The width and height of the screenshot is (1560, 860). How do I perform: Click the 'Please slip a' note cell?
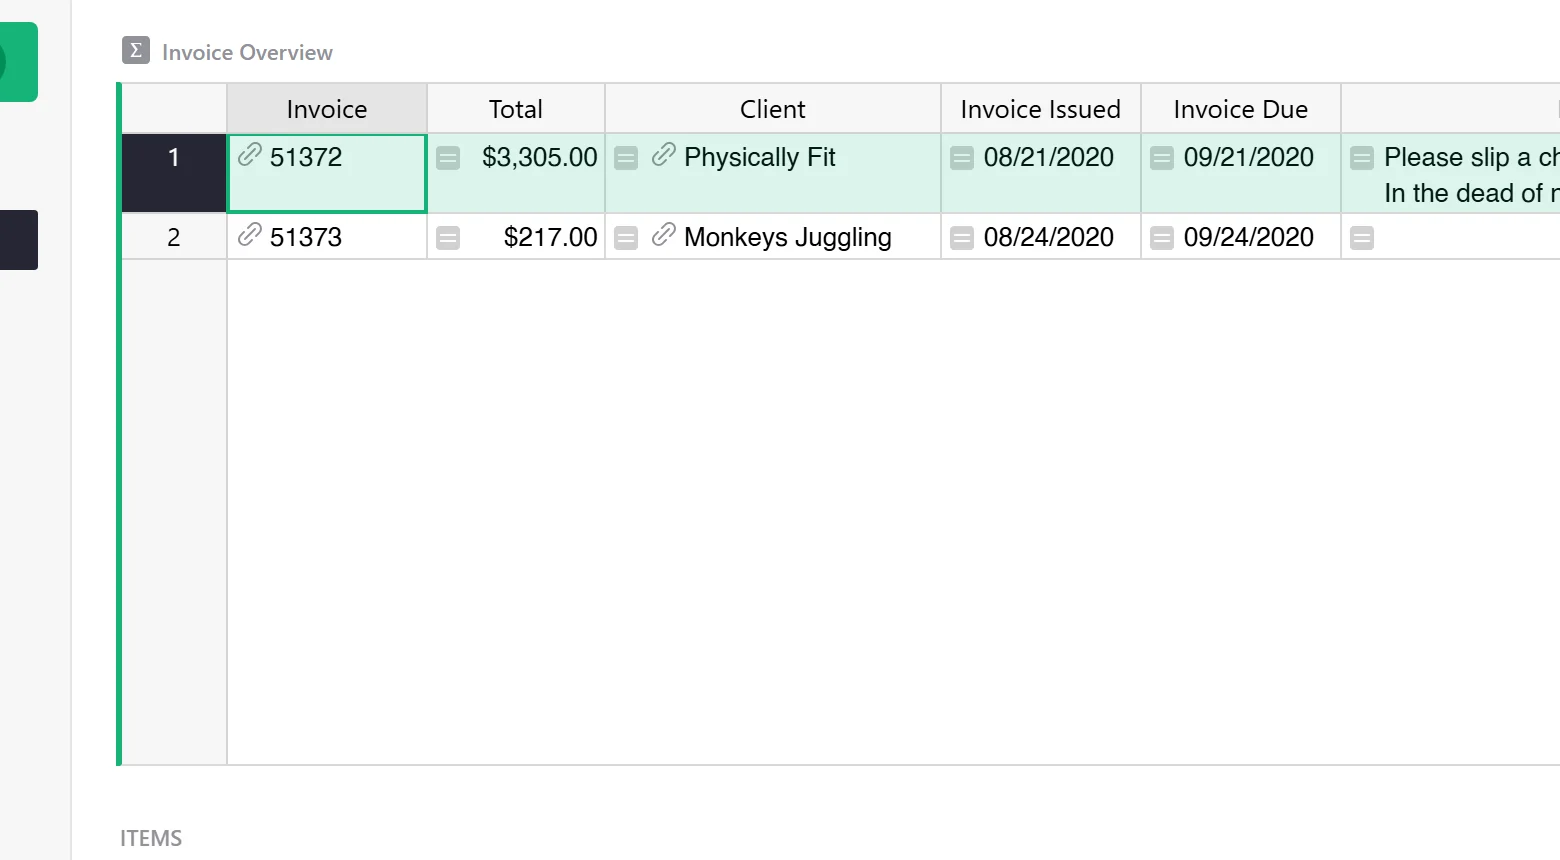click(1451, 173)
